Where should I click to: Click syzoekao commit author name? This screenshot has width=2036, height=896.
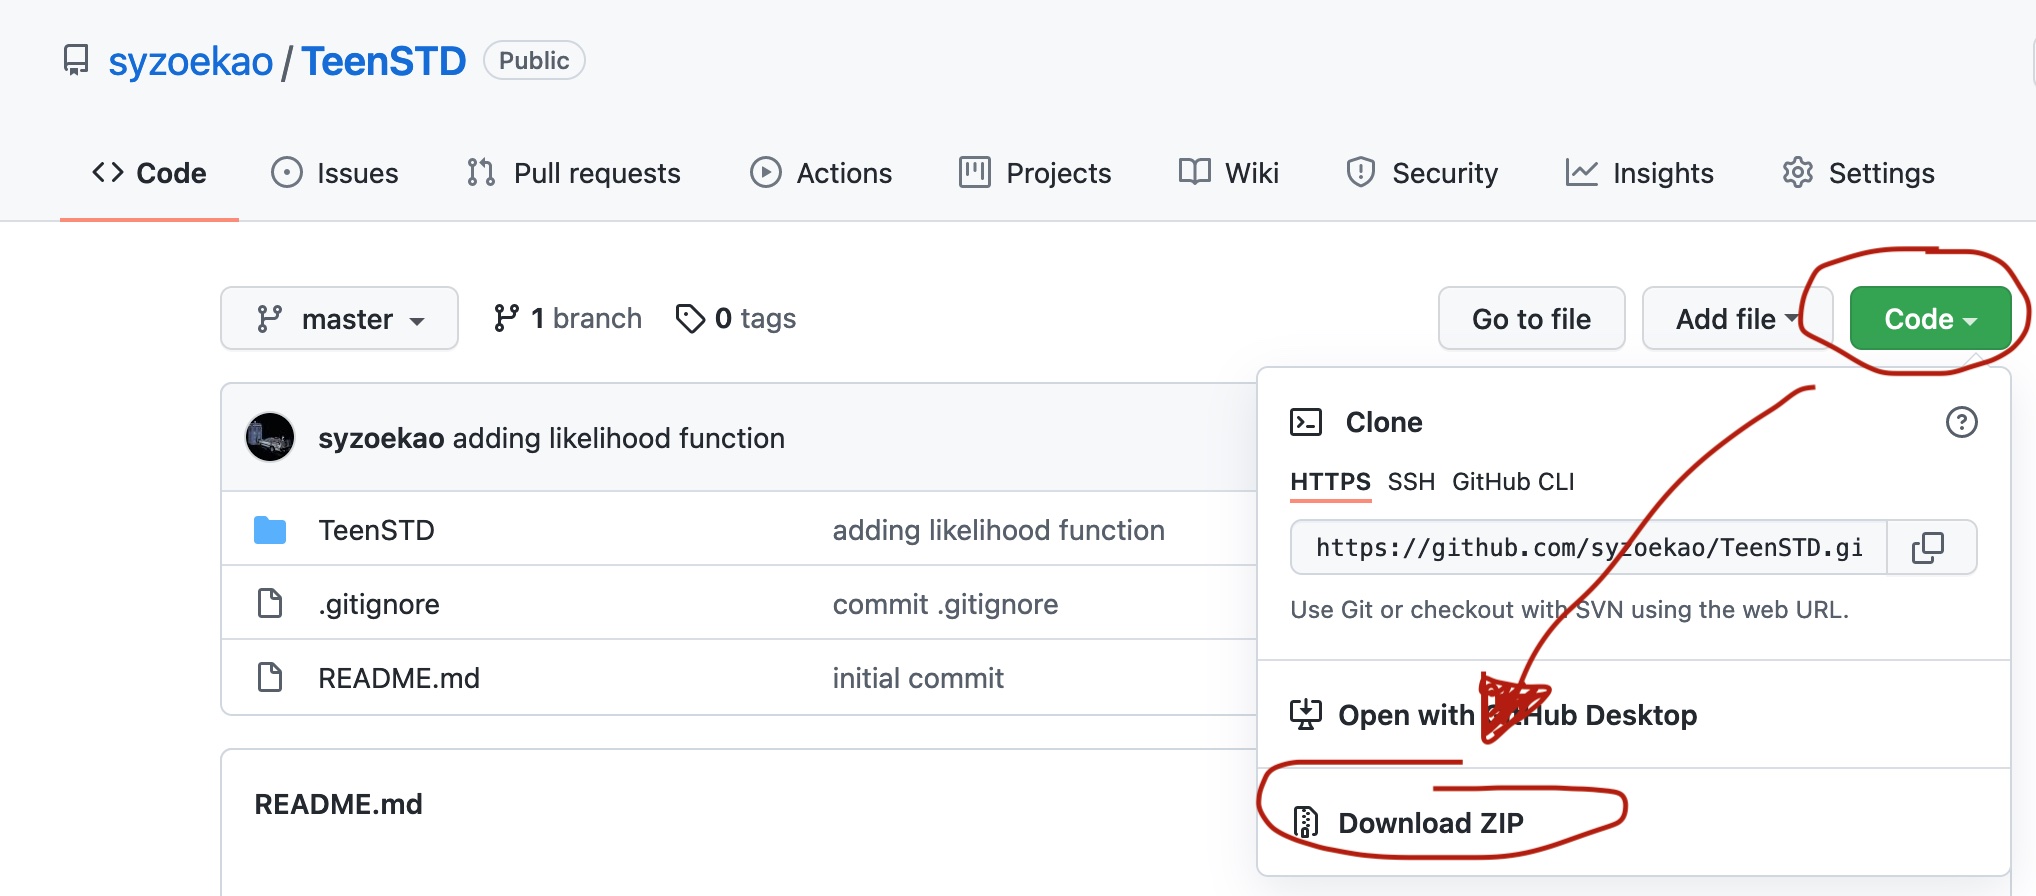click(x=381, y=438)
